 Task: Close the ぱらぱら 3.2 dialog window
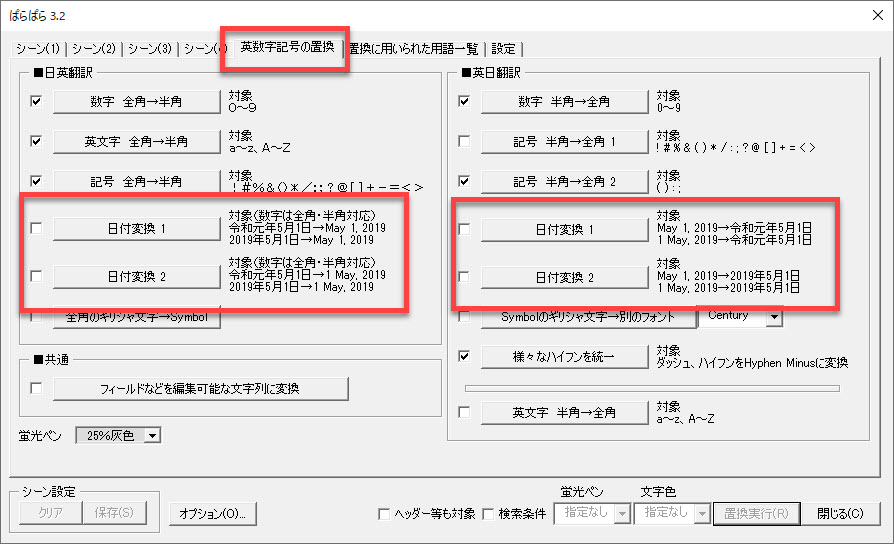click(x=870, y=15)
